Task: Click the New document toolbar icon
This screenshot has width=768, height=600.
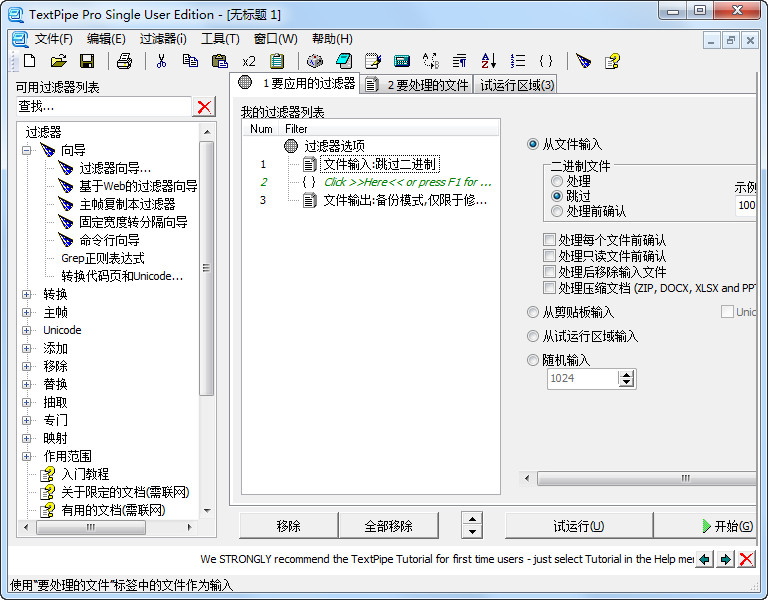Action: tap(29, 61)
